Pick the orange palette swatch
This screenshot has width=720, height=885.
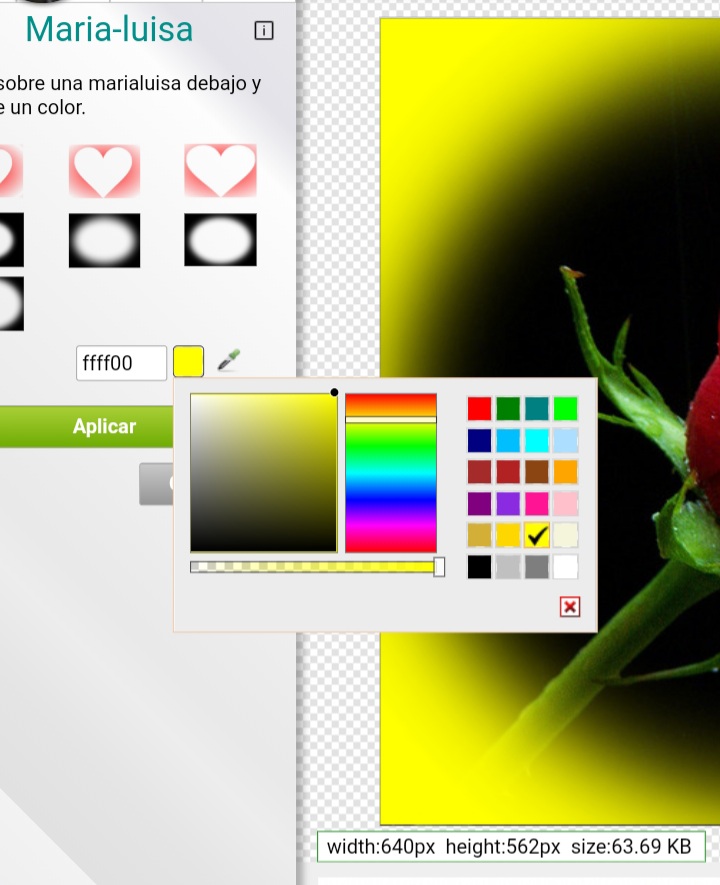click(x=565, y=472)
